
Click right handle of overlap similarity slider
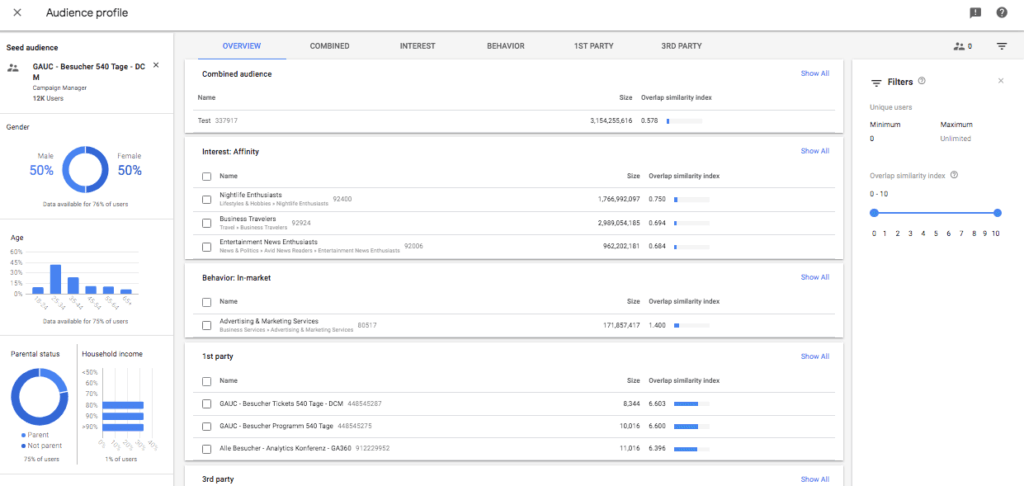click(x=997, y=212)
